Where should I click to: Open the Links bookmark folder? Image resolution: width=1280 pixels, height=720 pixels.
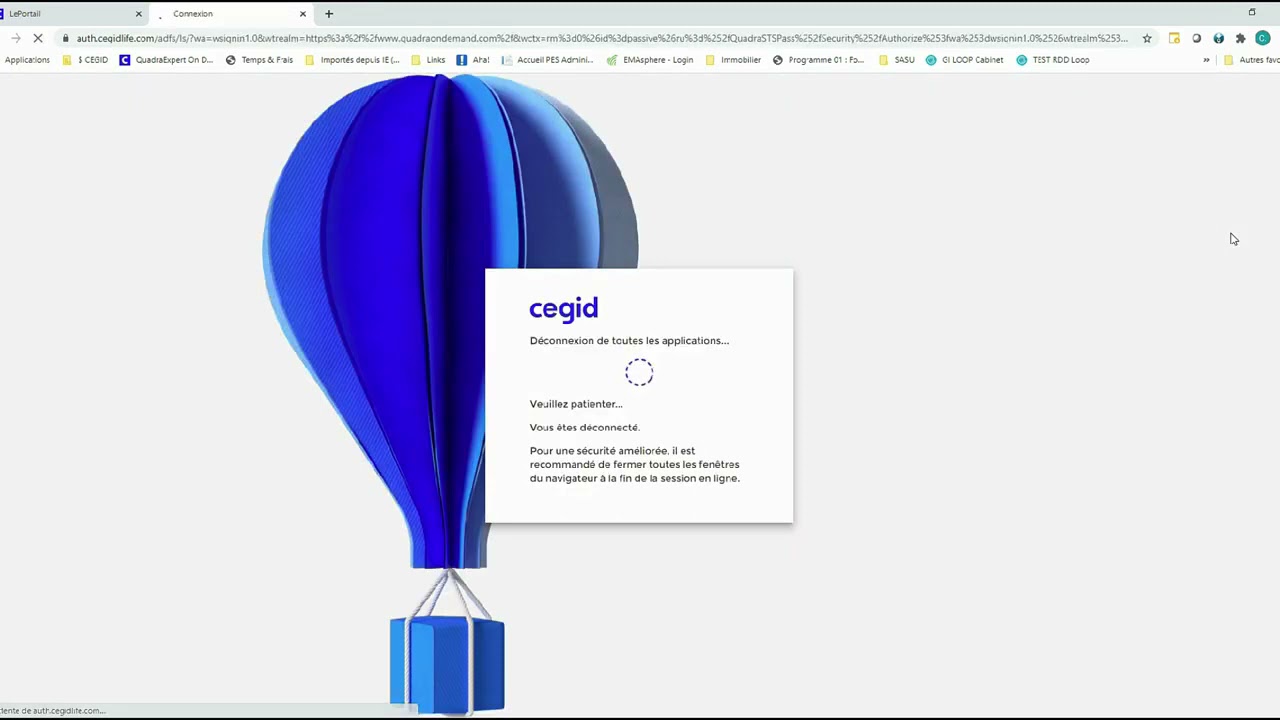pyautogui.click(x=428, y=60)
